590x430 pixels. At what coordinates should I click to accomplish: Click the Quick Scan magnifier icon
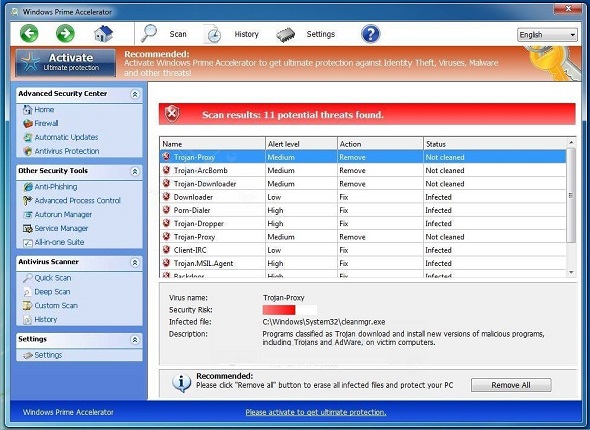(27, 278)
